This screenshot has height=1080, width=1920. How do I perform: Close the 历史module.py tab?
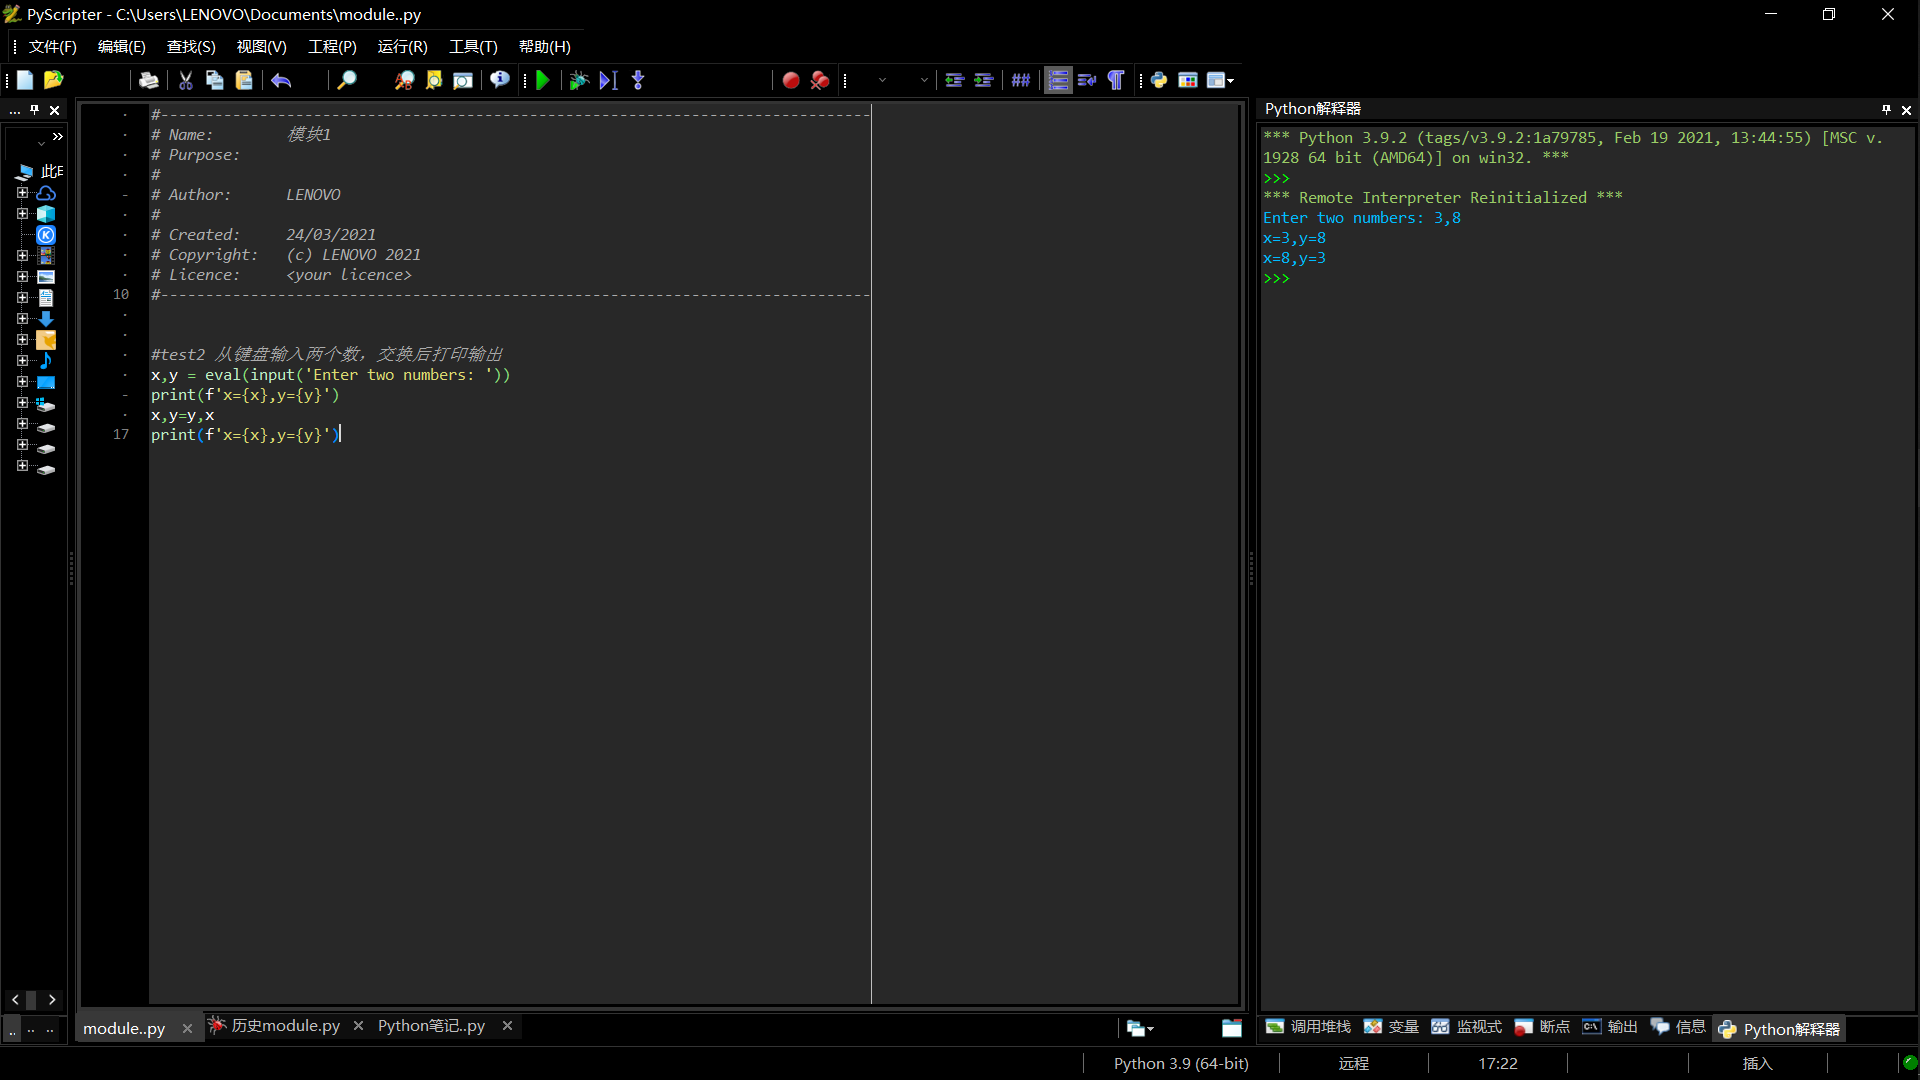(358, 1026)
